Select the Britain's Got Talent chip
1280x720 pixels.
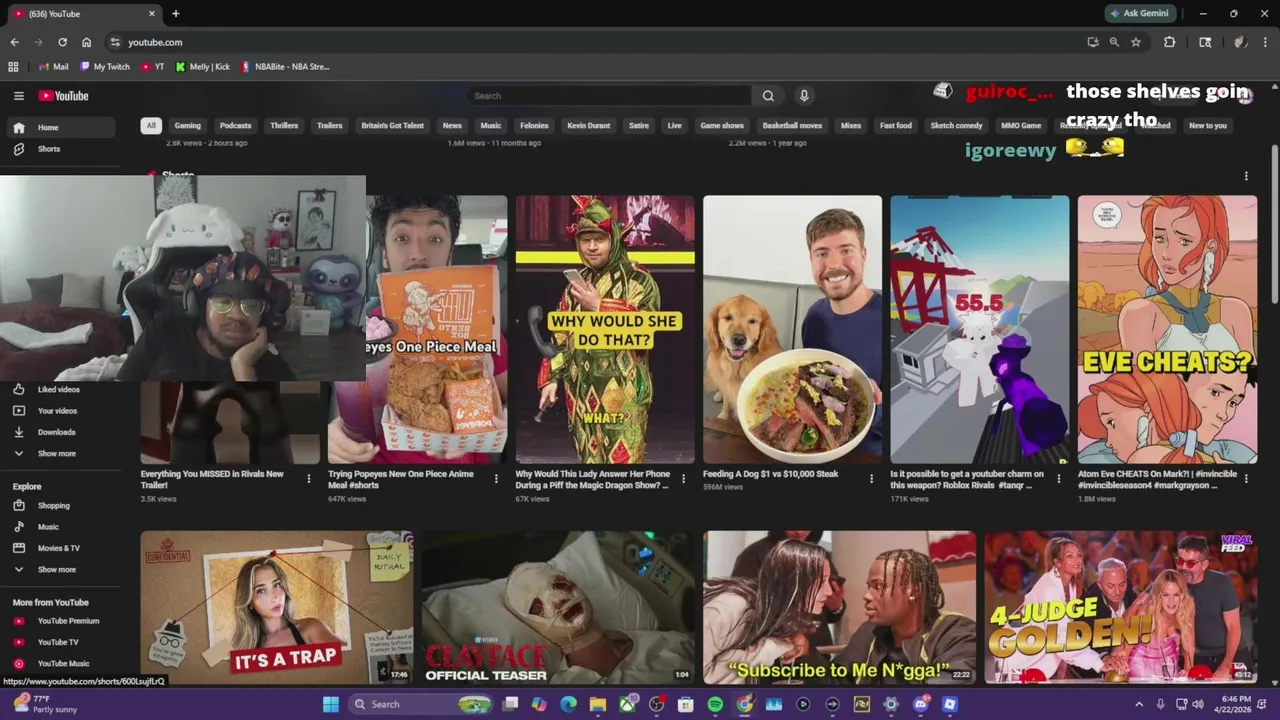(x=393, y=126)
